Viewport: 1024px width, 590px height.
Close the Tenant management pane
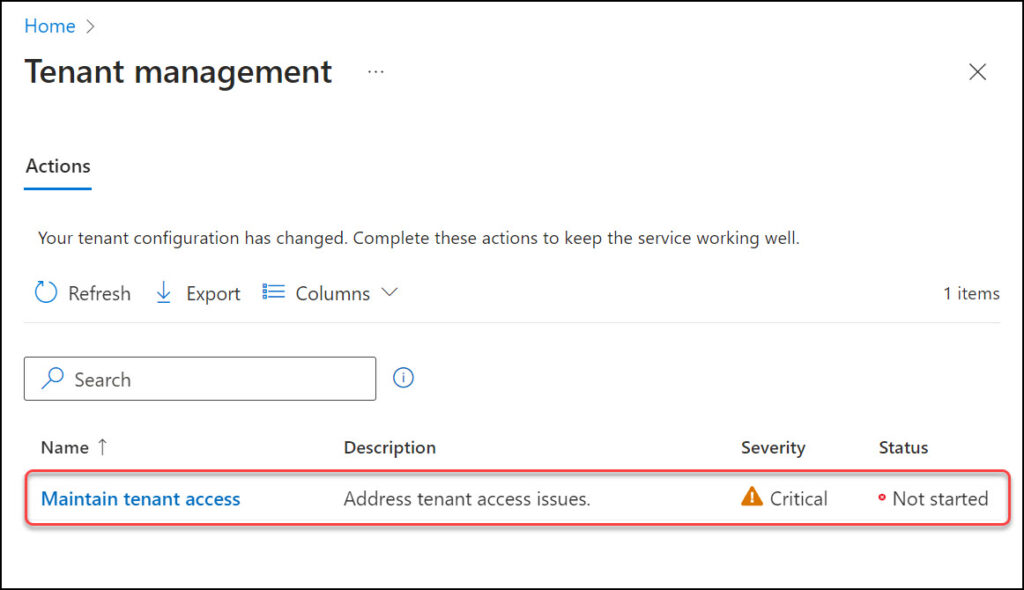(x=977, y=72)
